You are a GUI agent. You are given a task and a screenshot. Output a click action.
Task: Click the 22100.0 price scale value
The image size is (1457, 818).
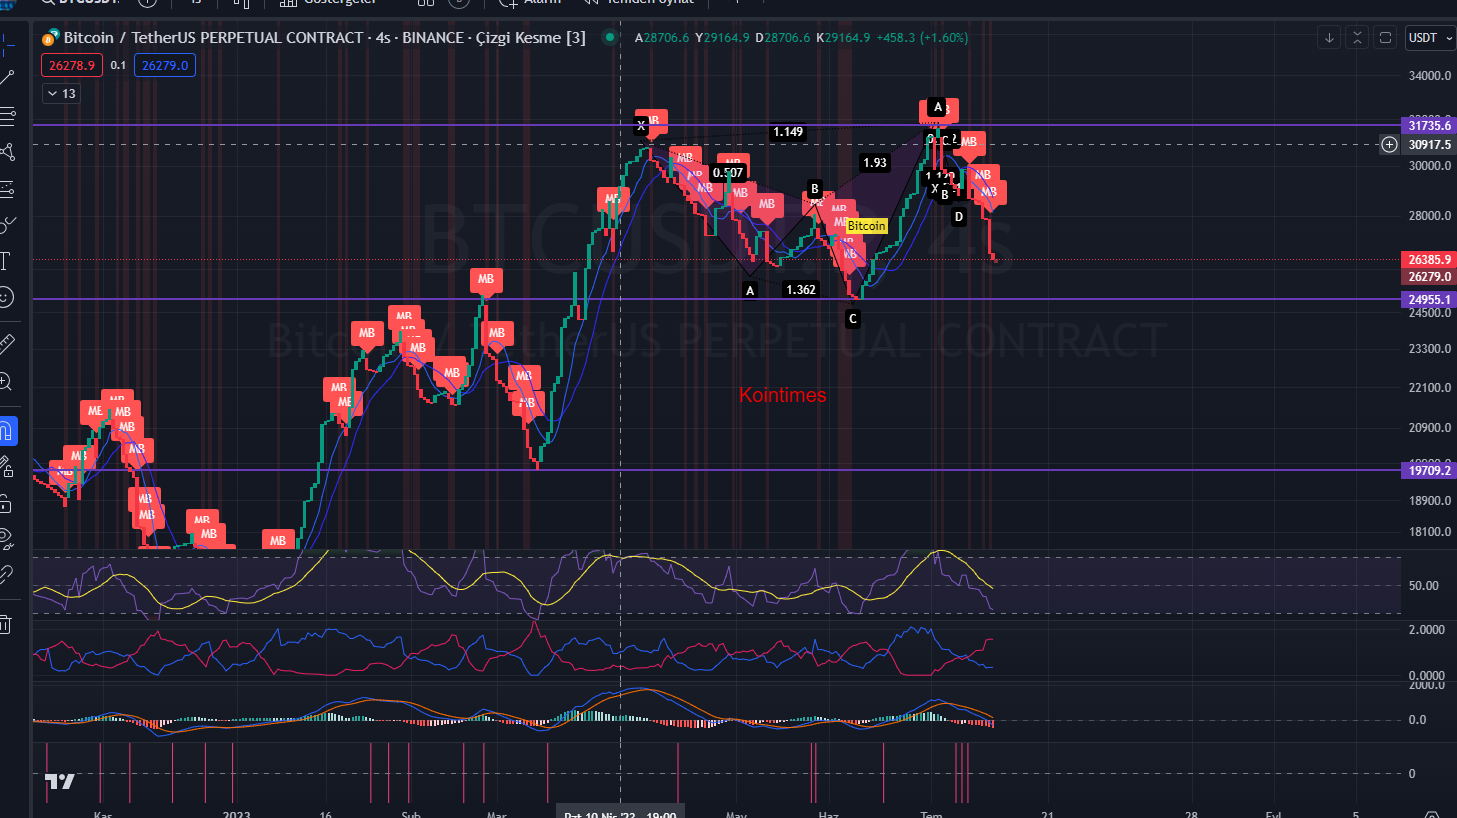click(1429, 388)
